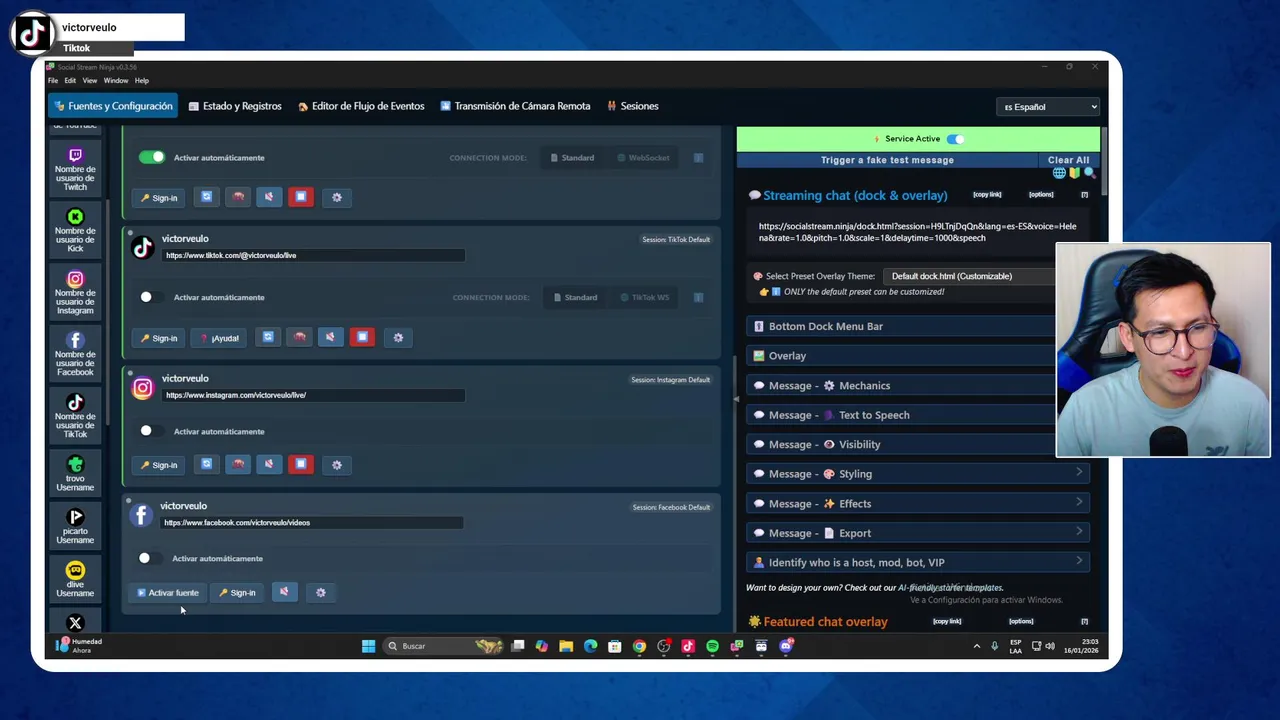Screen dimensions: 1280x720
Task: Open debug bug icon on TikTok source
Action: 299,337
